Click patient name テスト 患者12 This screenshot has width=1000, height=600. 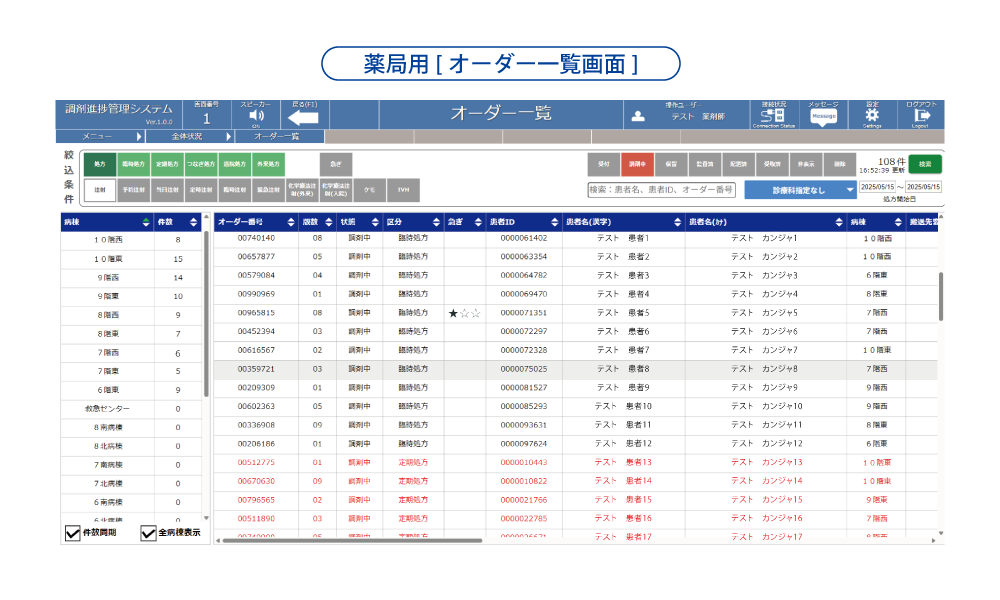[623, 444]
